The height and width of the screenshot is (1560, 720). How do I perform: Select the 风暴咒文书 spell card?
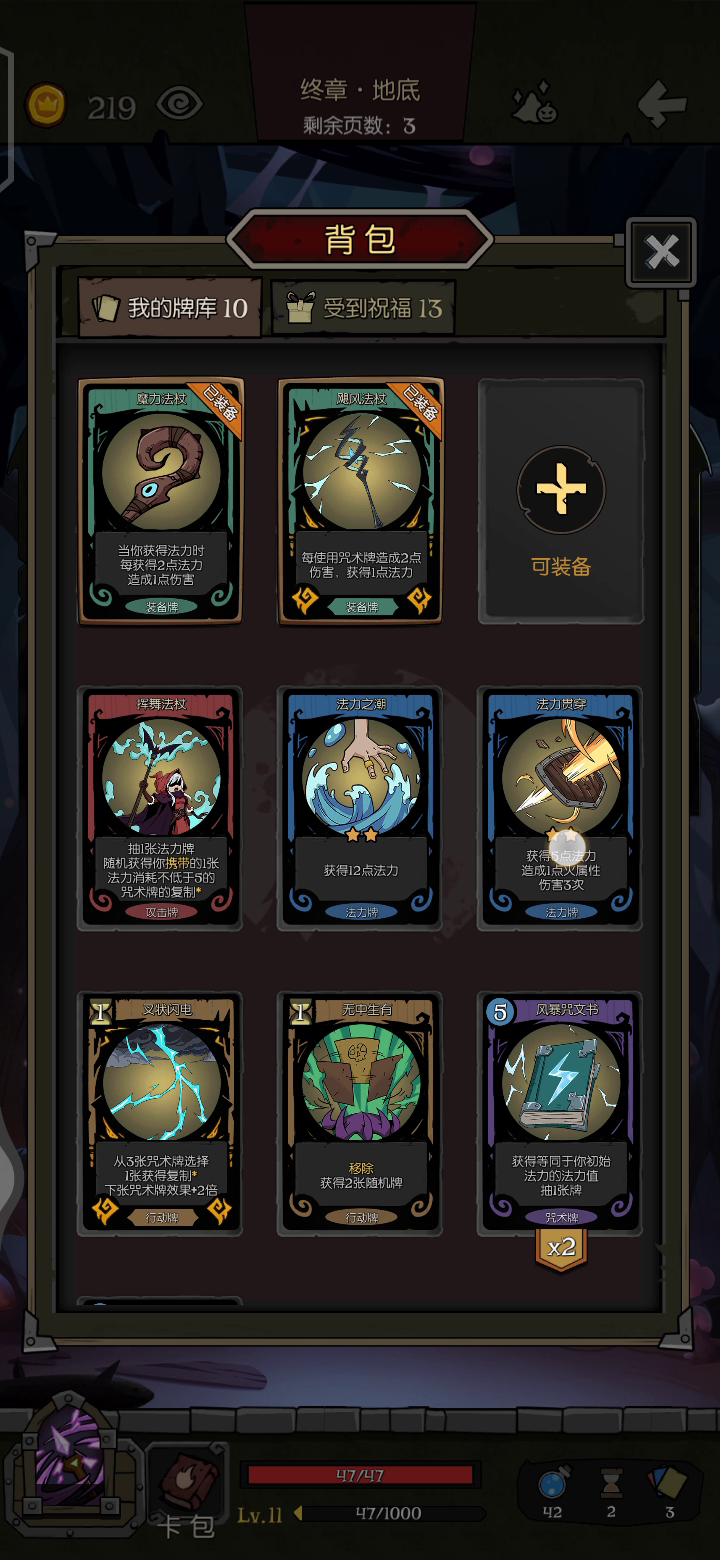(x=561, y=1114)
